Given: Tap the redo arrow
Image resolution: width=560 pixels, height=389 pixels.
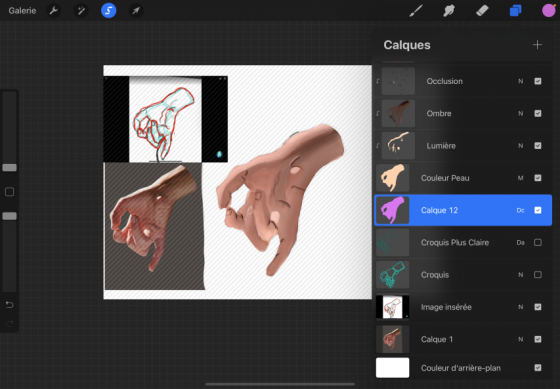Looking at the screenshot, I should [x=10, y=324].
